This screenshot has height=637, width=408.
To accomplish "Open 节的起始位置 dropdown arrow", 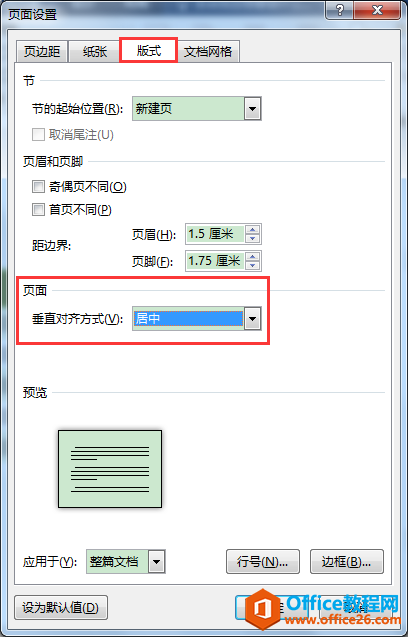I will click(x=252, y=109).
